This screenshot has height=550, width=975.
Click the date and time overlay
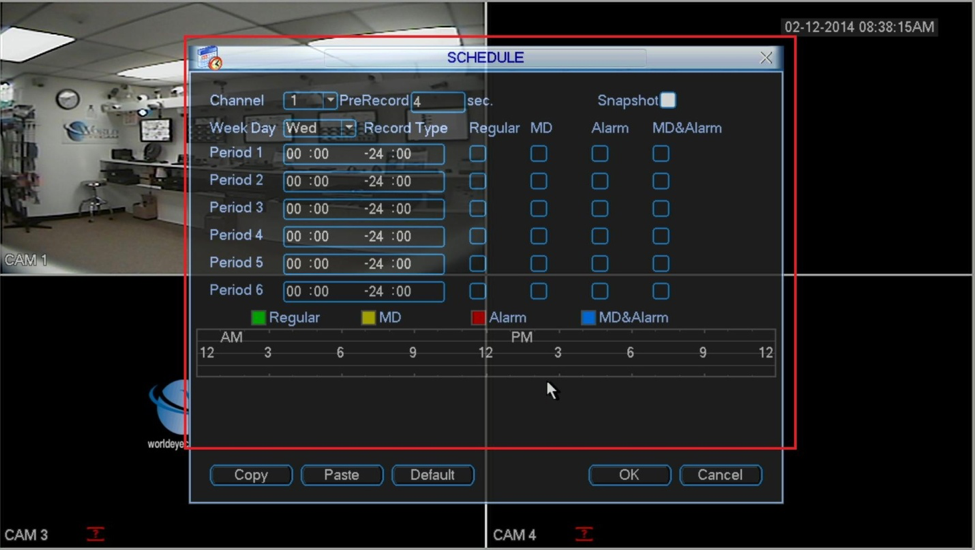click(x=859, y=27)
